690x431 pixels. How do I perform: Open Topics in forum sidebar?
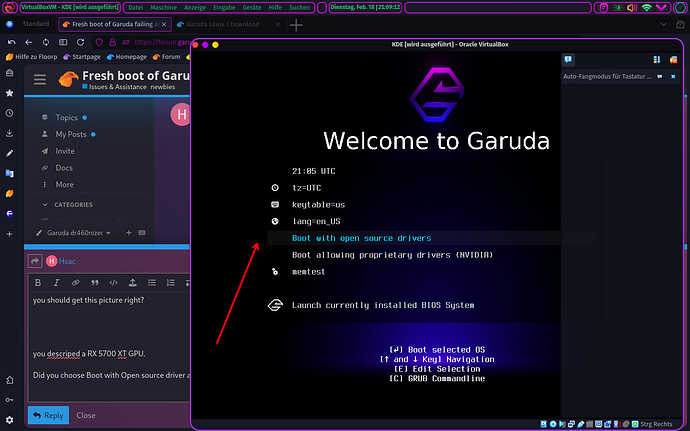coord(64,118)
